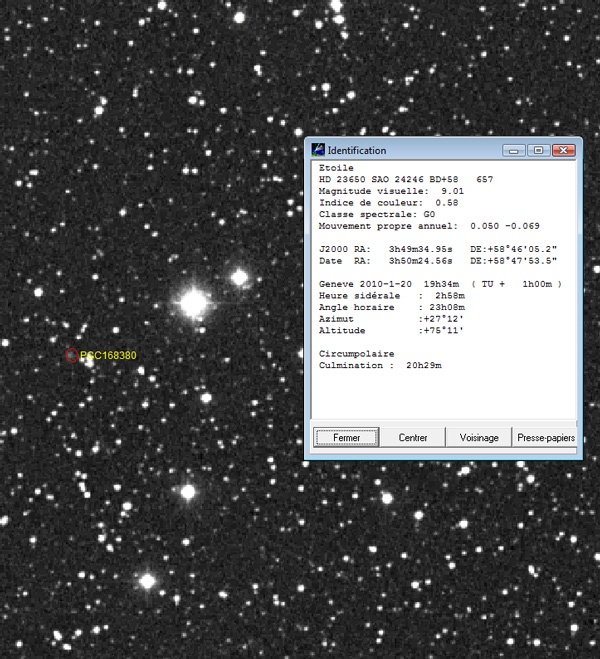This screenshot has width=600, height=659.
Task: Click the Identification title bar text
Action: [357, 150]
